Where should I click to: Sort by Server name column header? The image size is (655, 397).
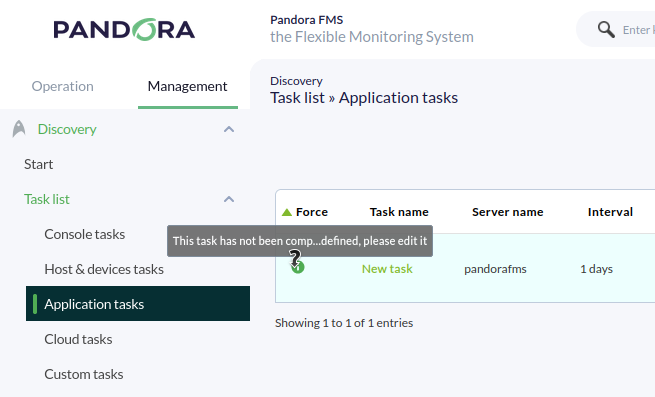508,212
